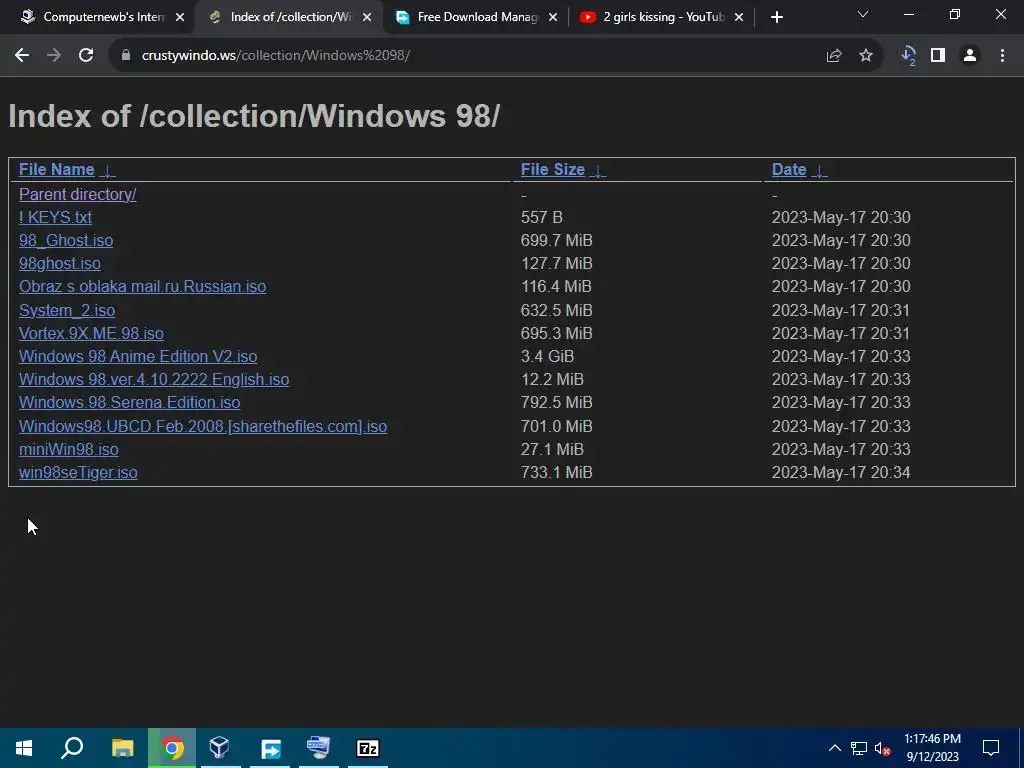Click the forward navigation arrow

(54, 56)
